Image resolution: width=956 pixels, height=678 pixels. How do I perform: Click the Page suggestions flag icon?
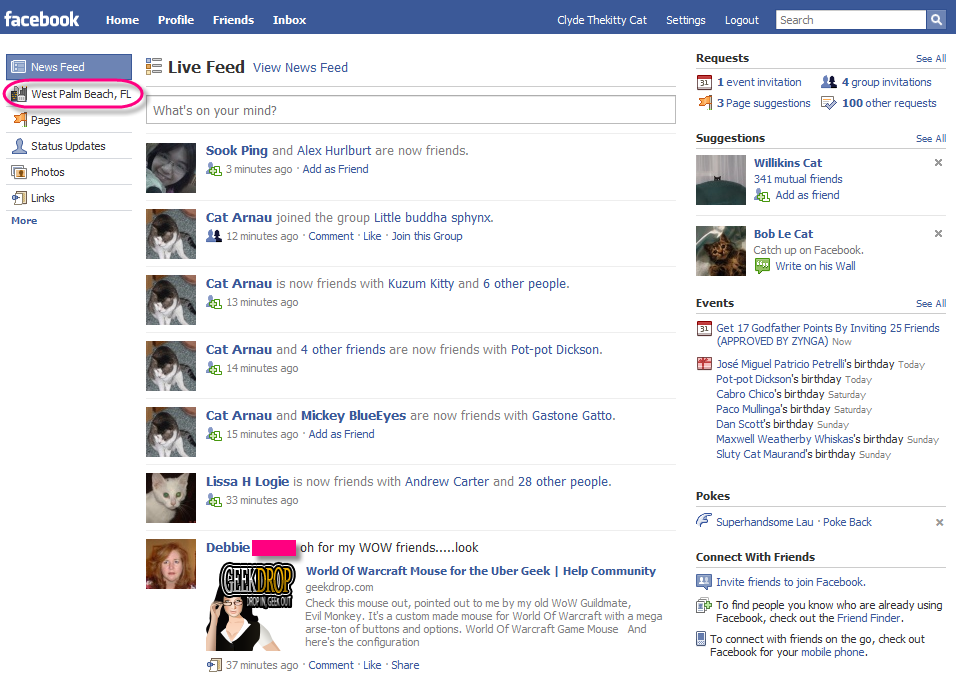click(705, 102)
